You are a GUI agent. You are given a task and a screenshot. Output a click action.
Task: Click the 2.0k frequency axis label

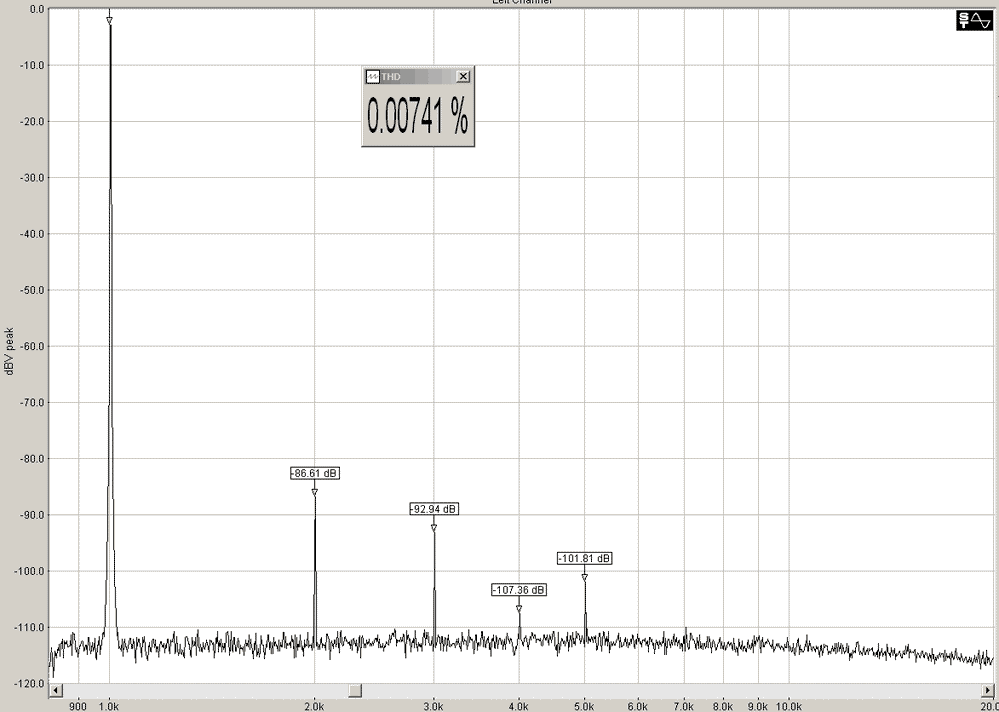(315, 706)
